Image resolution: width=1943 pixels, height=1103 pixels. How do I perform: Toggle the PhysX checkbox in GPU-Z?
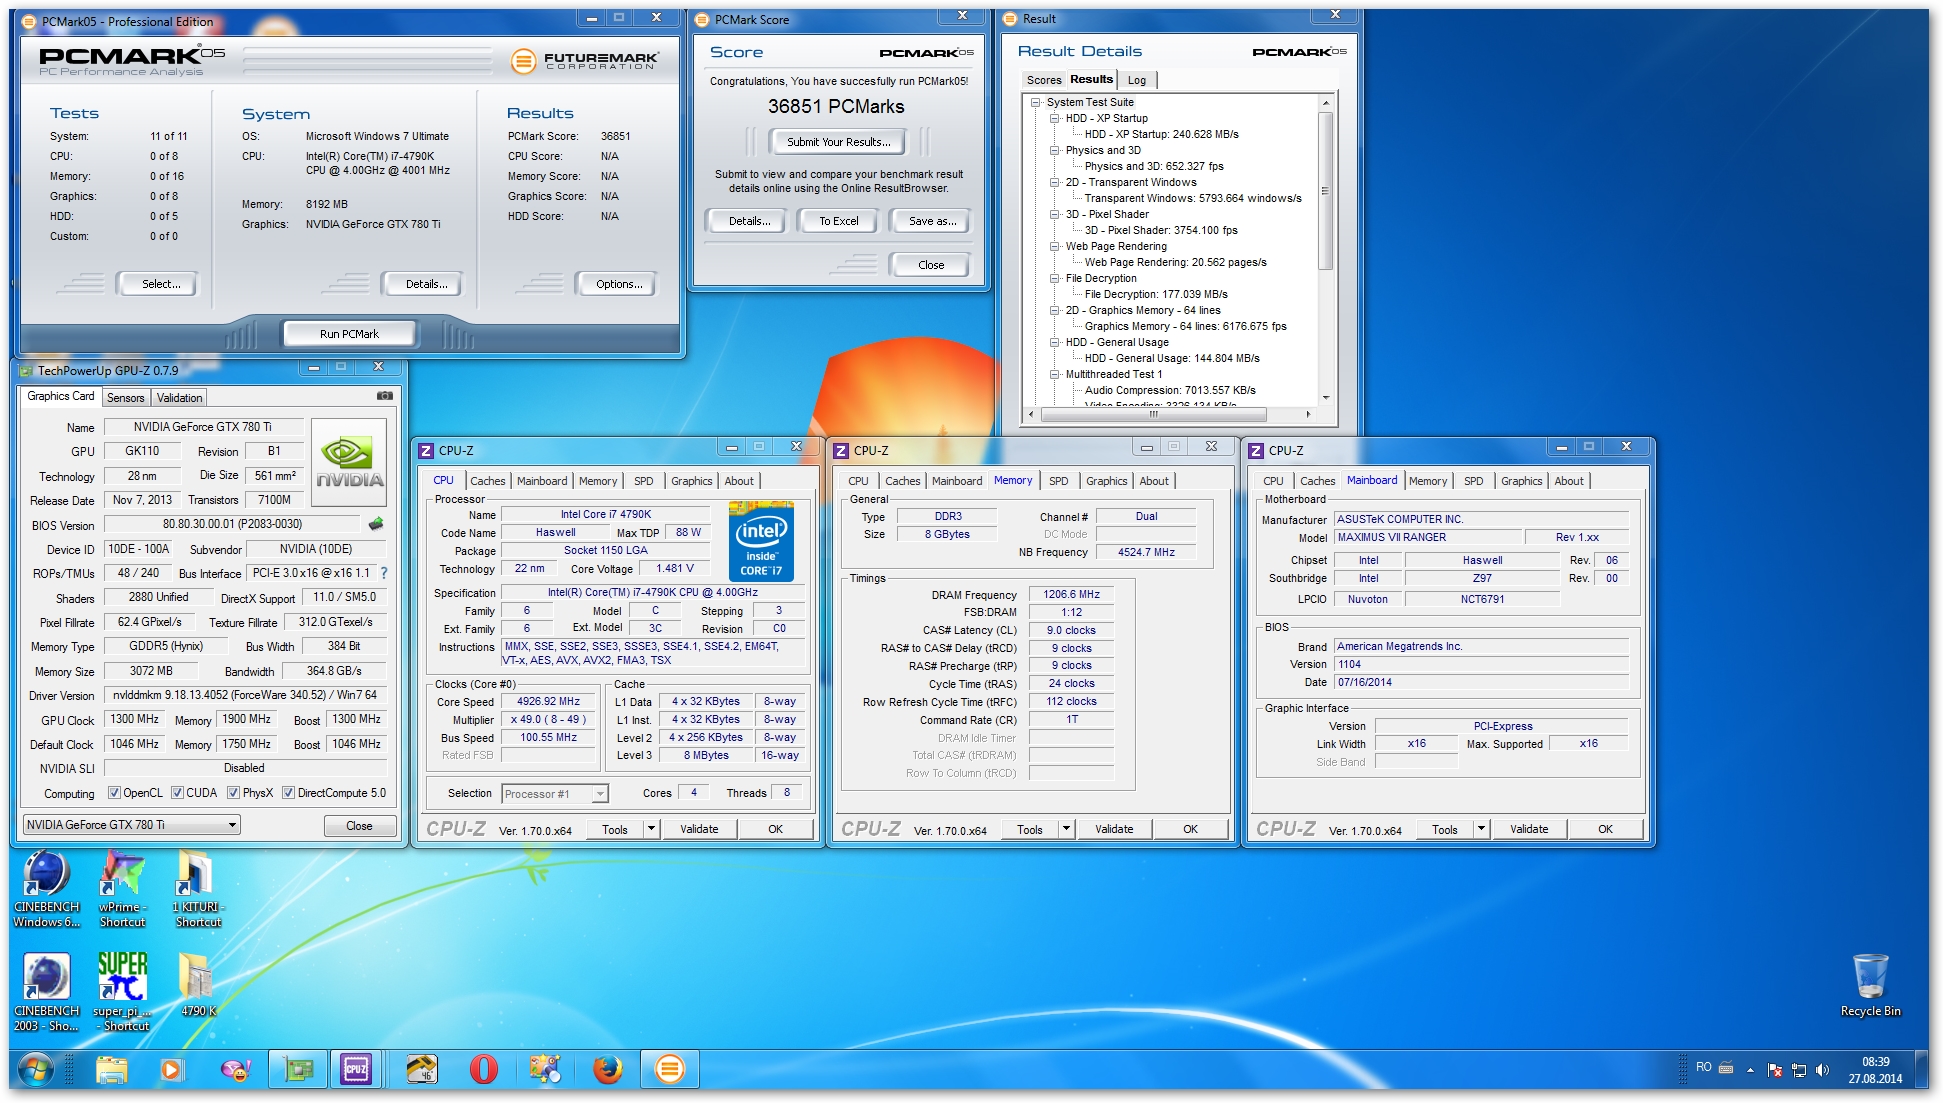coord(233,793)
